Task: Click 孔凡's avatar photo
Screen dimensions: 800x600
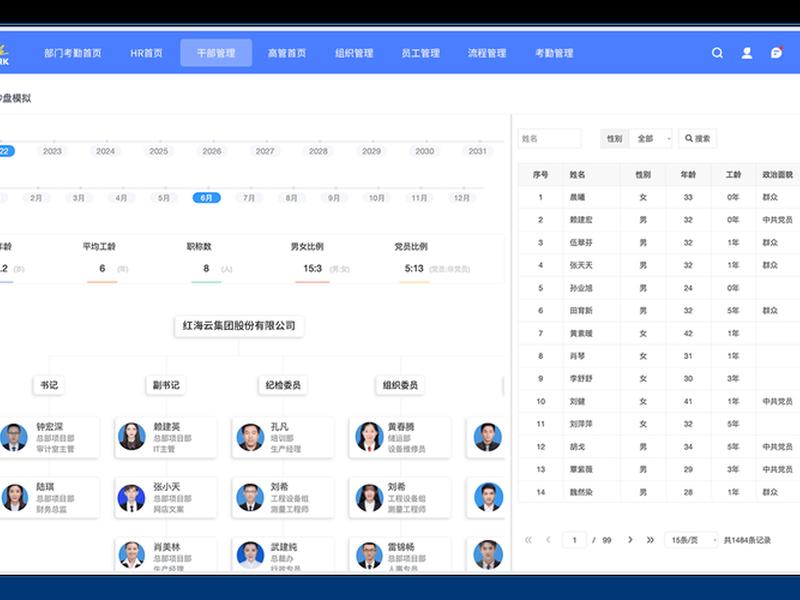Action: (250, 437)
